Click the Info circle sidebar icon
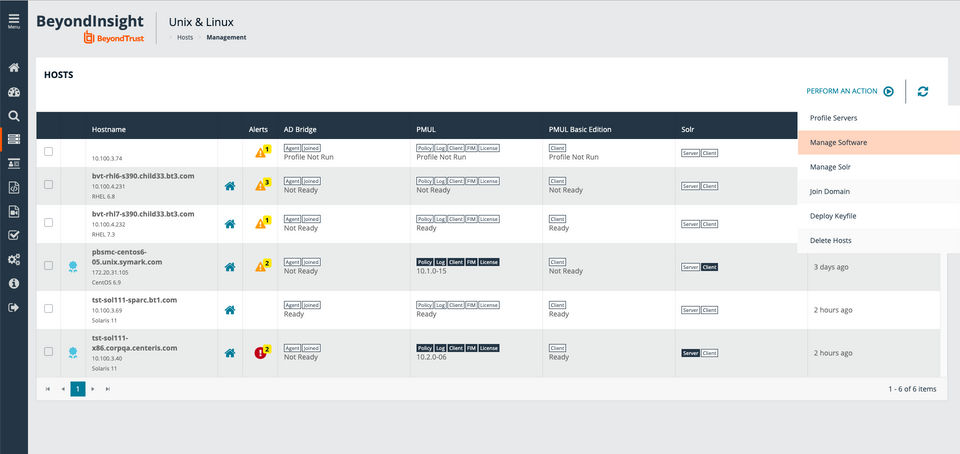This screenshot has height=454, width=960. (13, 283)
